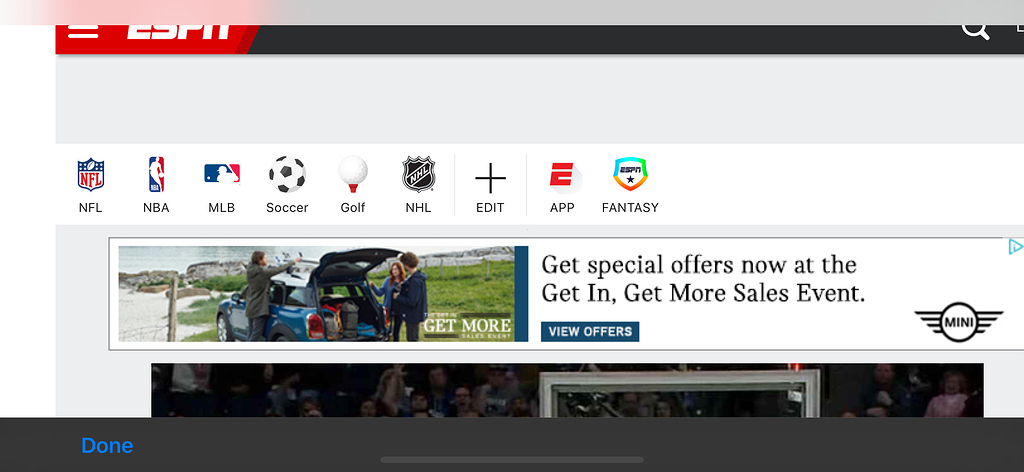Screen dimensions: 1024x472
Task: Click the VIEW OFFERS button
Action: [x=590, y=332]
